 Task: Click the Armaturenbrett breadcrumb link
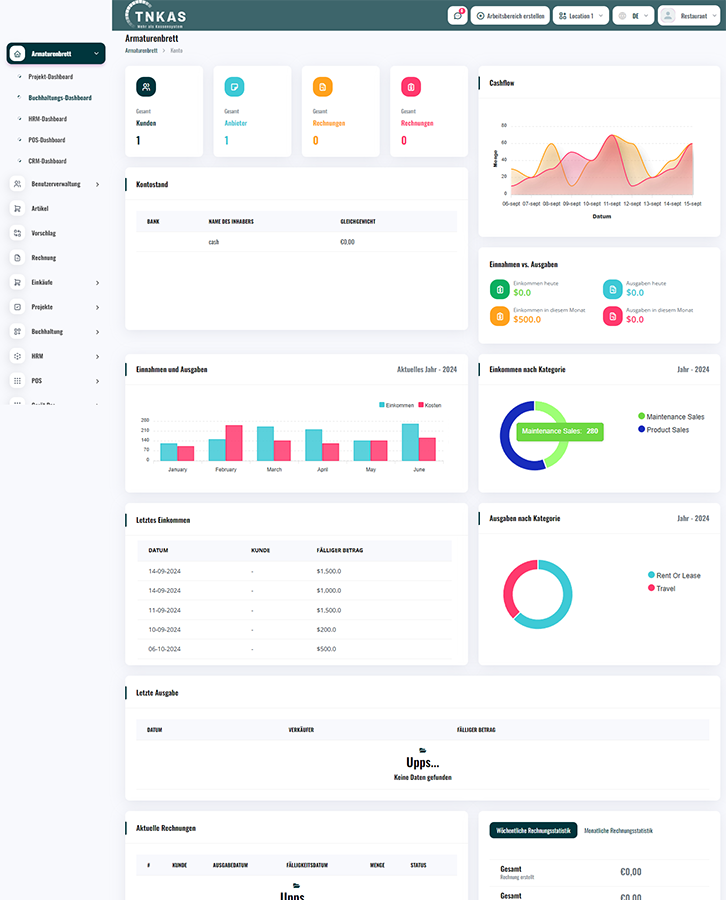coord(141,50)
